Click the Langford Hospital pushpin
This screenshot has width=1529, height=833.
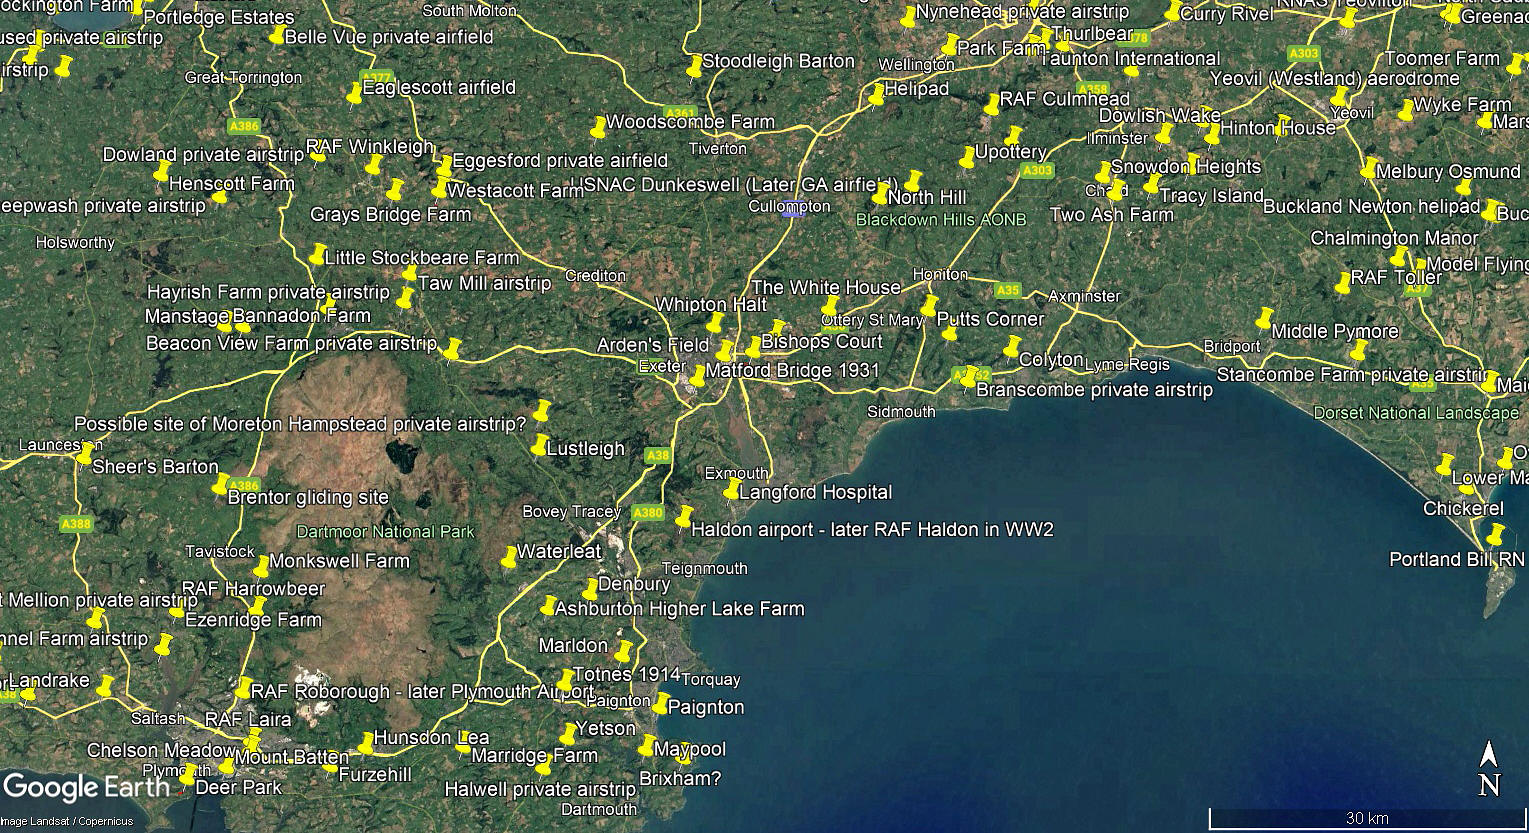[732, 490]
